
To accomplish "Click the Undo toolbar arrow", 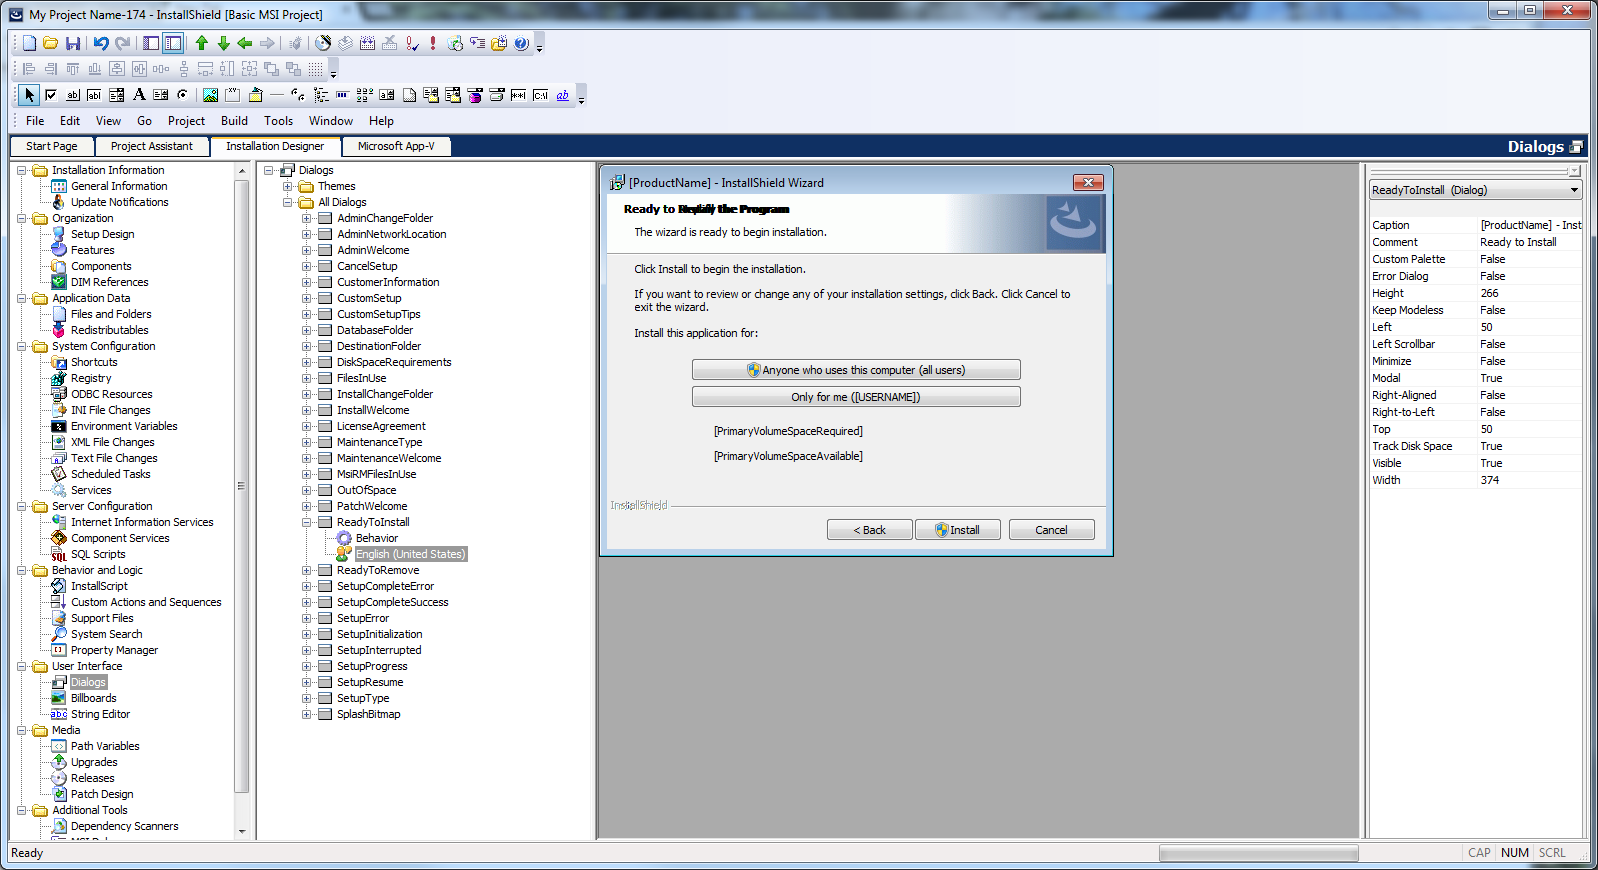I will tap(101, 43).
